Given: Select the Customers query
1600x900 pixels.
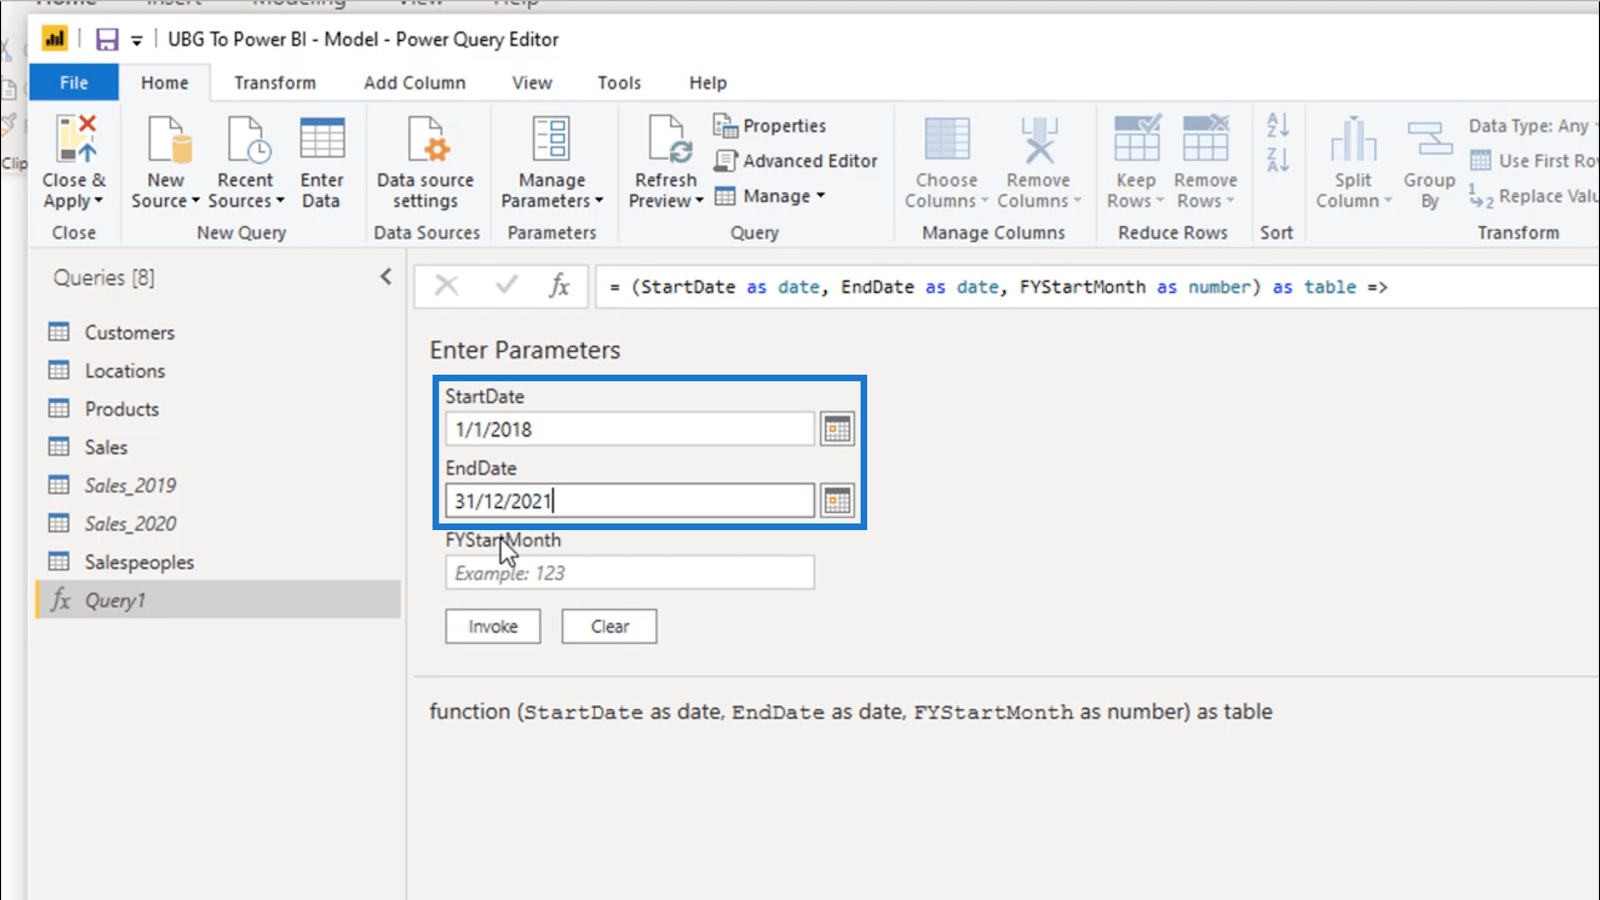Looking at the screenshot, I should pyautogui.click(x=218, y=332).
